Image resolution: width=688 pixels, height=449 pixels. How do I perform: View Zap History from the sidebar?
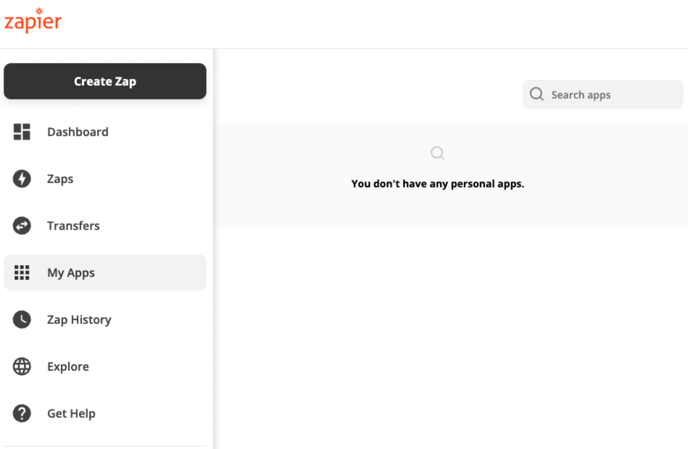coord(105,320)
